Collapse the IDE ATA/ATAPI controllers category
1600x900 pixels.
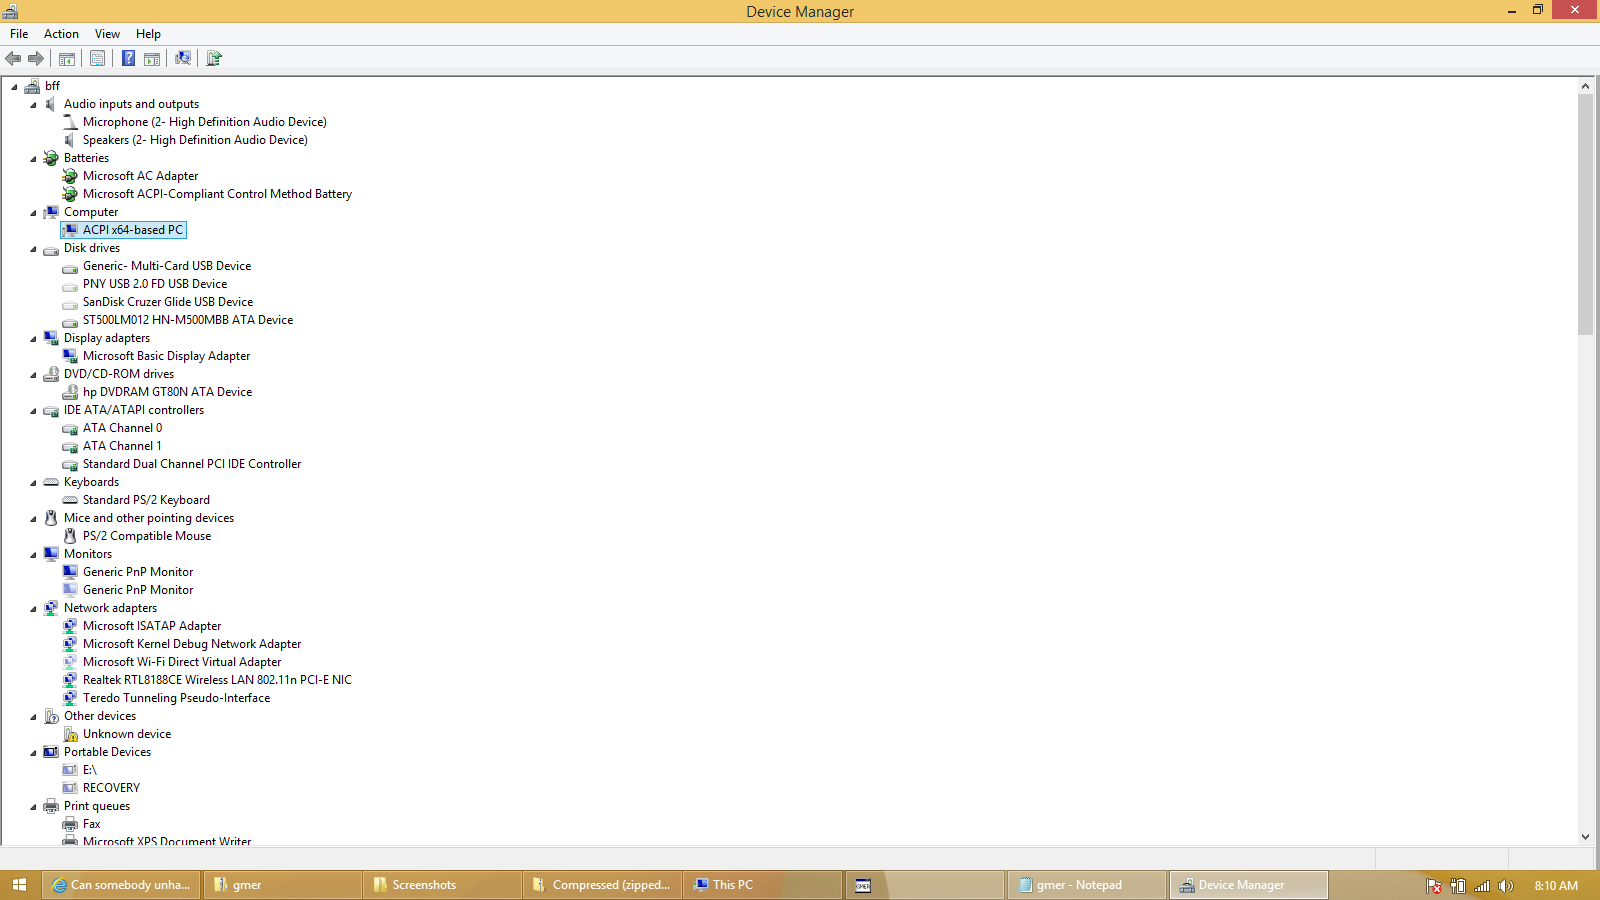(x=33, y=411)
